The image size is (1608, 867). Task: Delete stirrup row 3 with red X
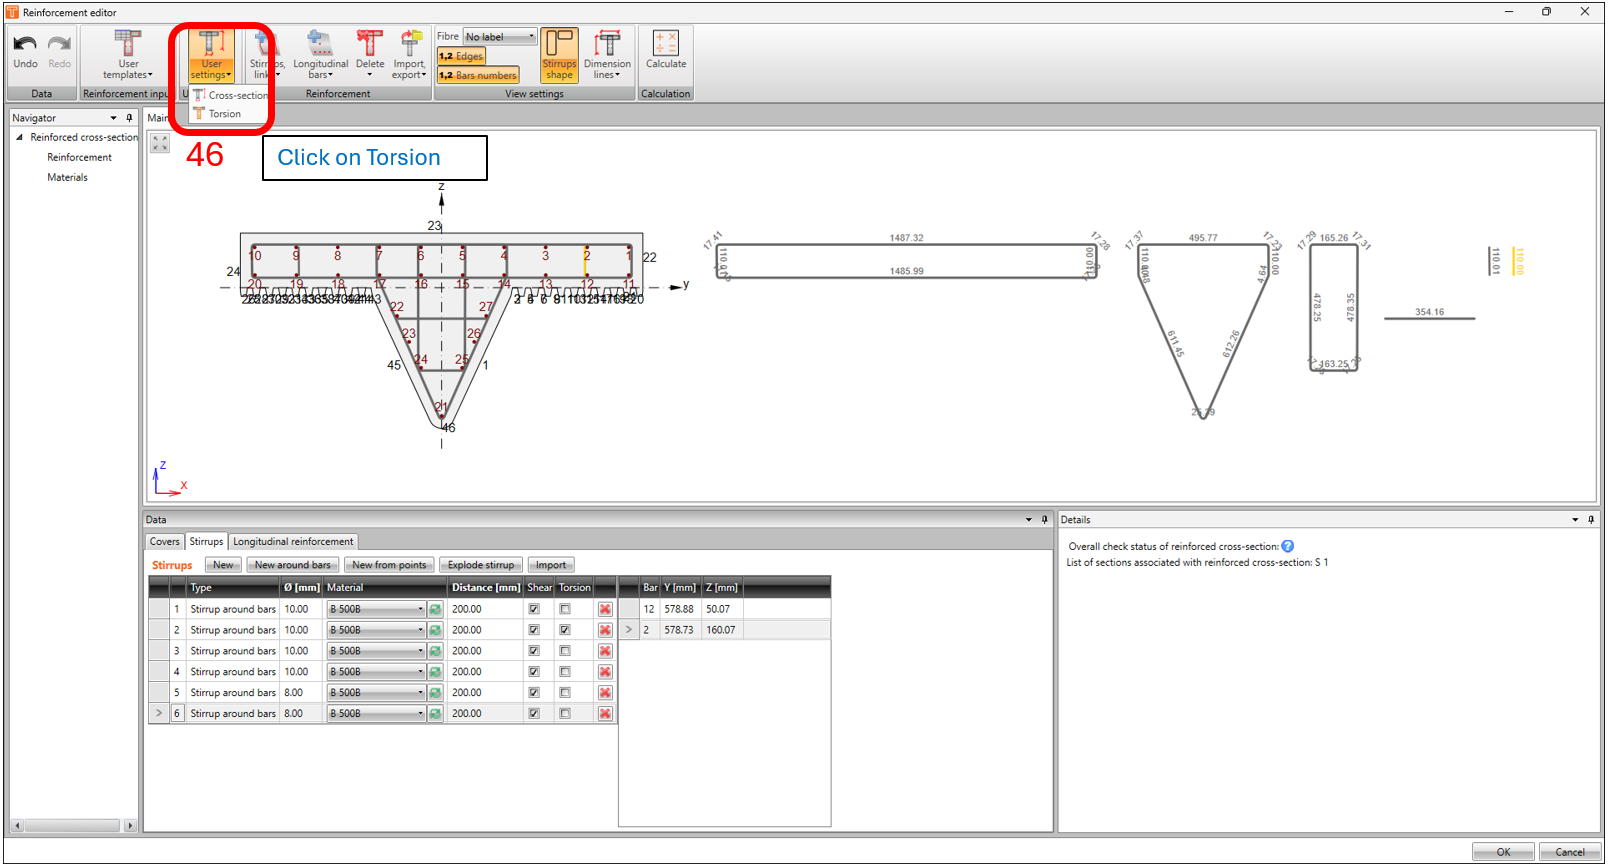point(605,651)
